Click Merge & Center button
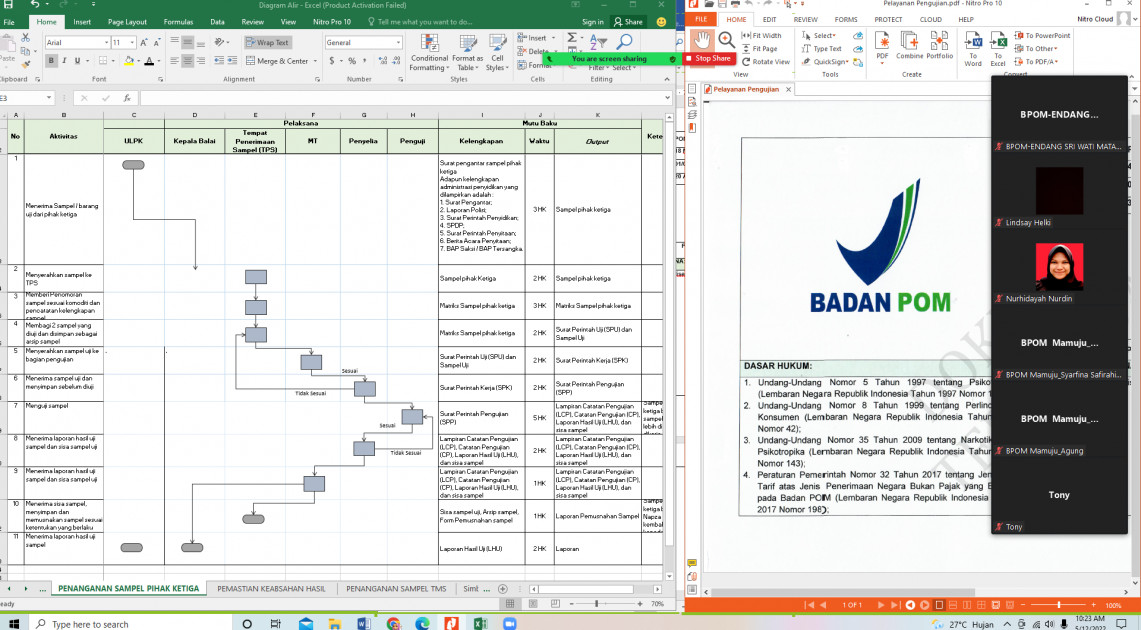This screenshot has width=1141, height=630. coord(277,61)
